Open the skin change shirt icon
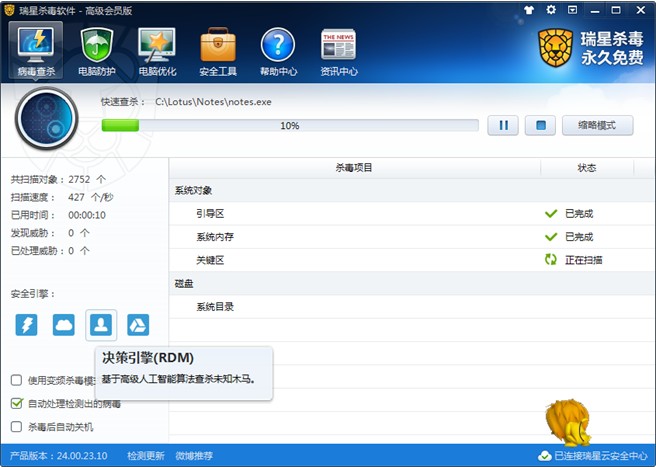 [x=529, y=9]
